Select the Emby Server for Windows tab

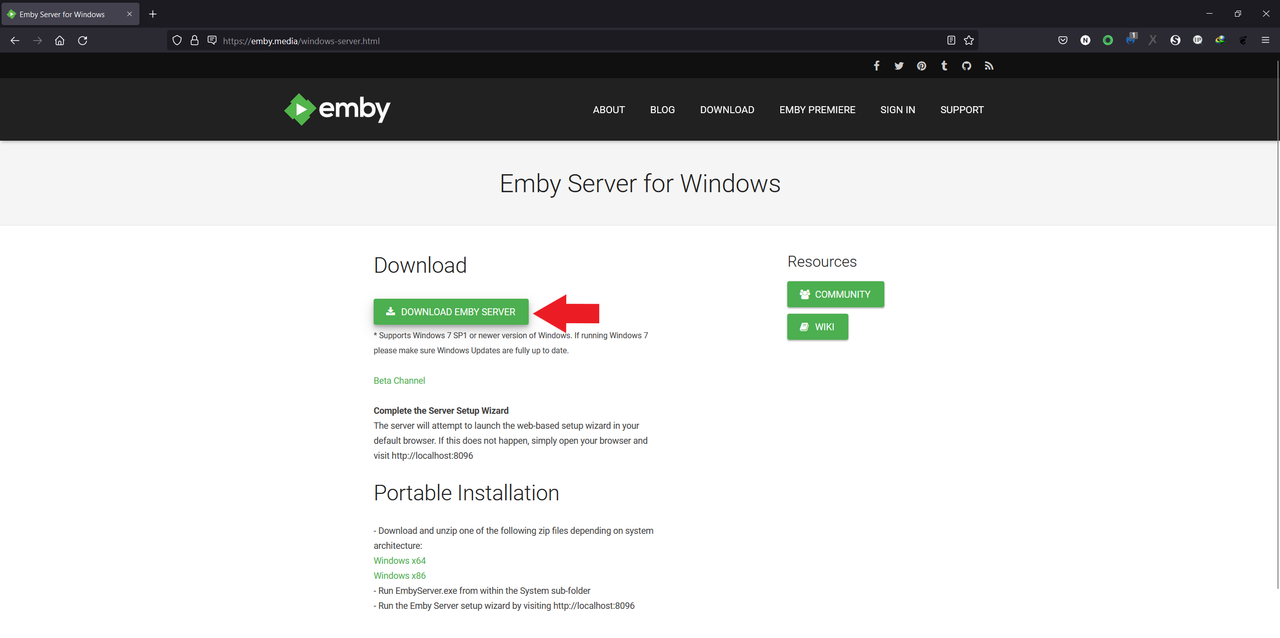[70, 14]
